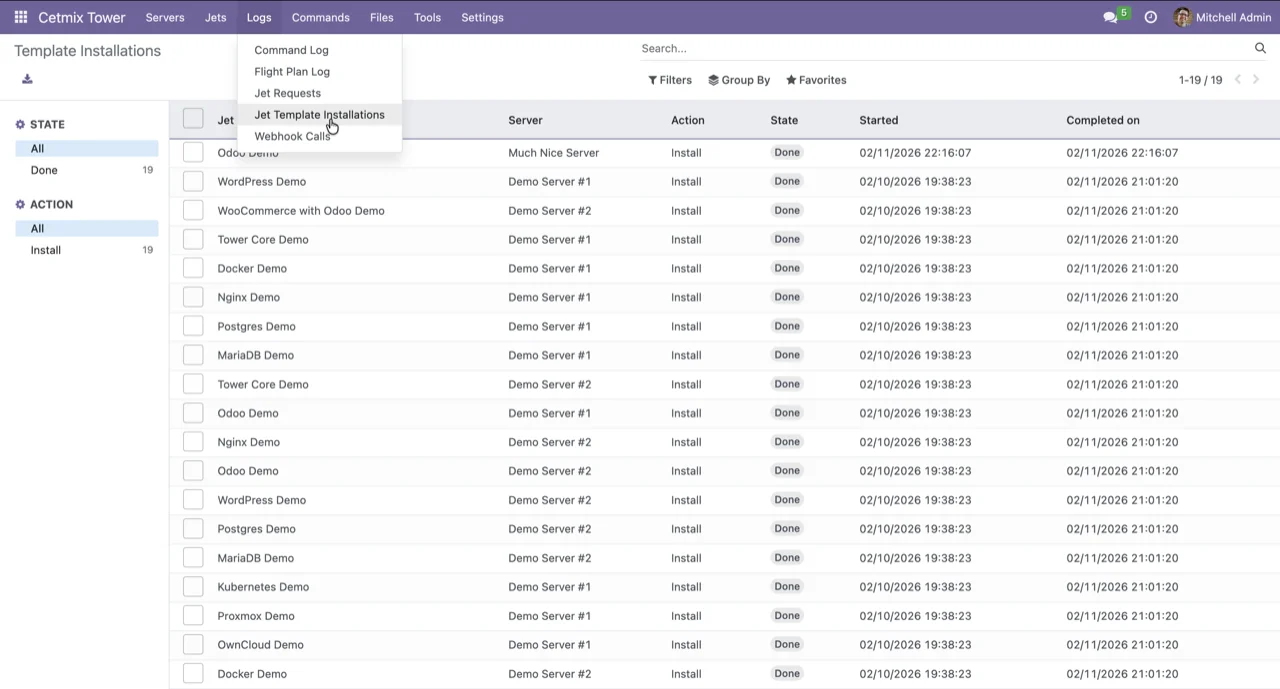Tick the select-all header checkbox
Image resolution: width=1280 pixels, height=689 pixels.
point(193,119)
